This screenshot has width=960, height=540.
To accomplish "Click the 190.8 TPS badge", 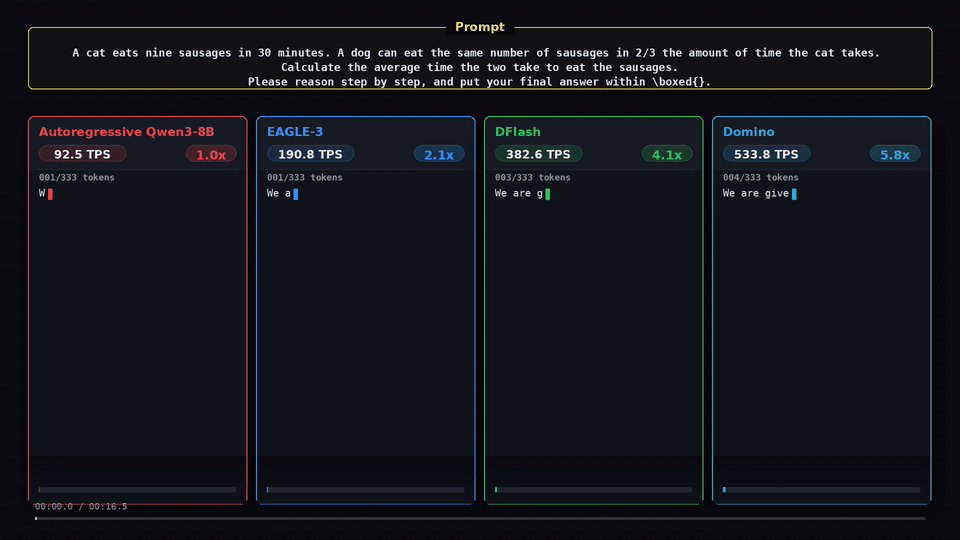I will click(x=310, y=154).
